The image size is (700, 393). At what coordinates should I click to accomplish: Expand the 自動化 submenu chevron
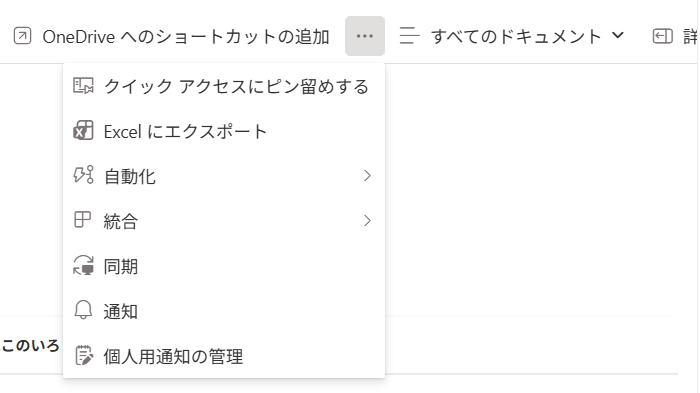coord(367,176)
